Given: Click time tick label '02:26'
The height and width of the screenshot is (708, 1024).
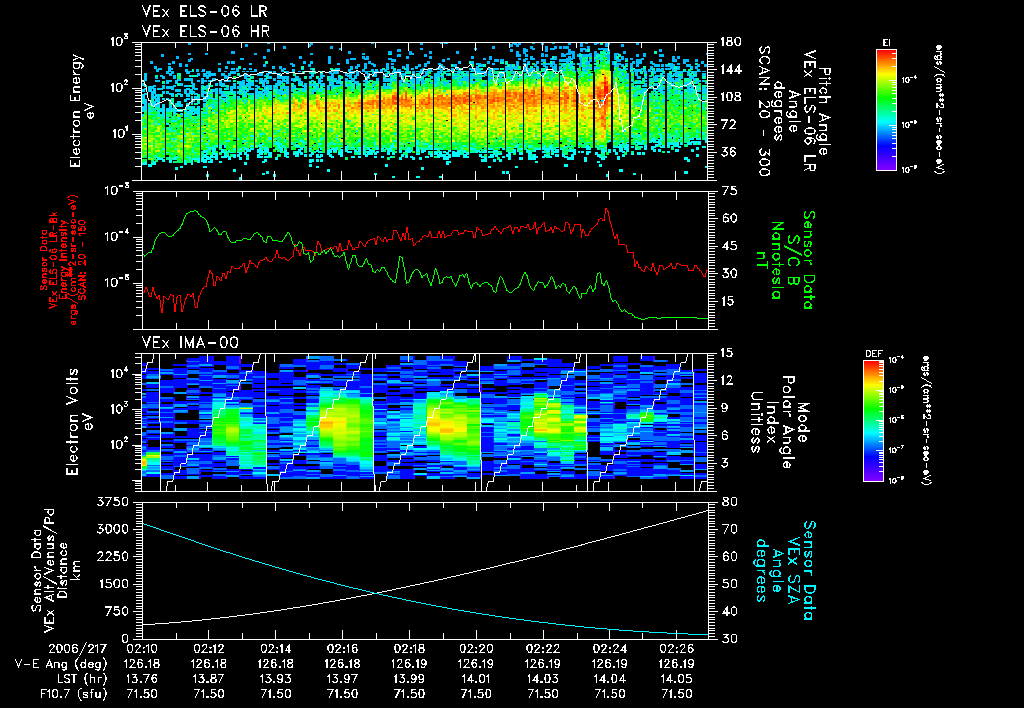Looking at the screenshot, I should [677, 649].
